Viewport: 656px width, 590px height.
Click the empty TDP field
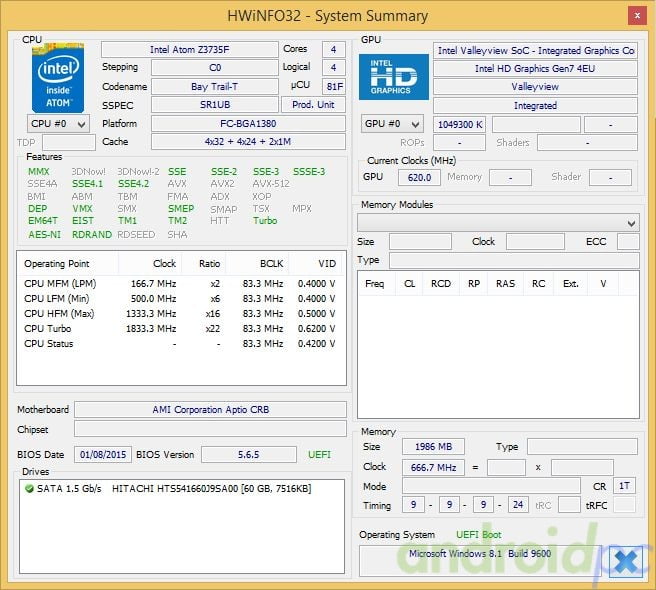click(x=69, y=142)
